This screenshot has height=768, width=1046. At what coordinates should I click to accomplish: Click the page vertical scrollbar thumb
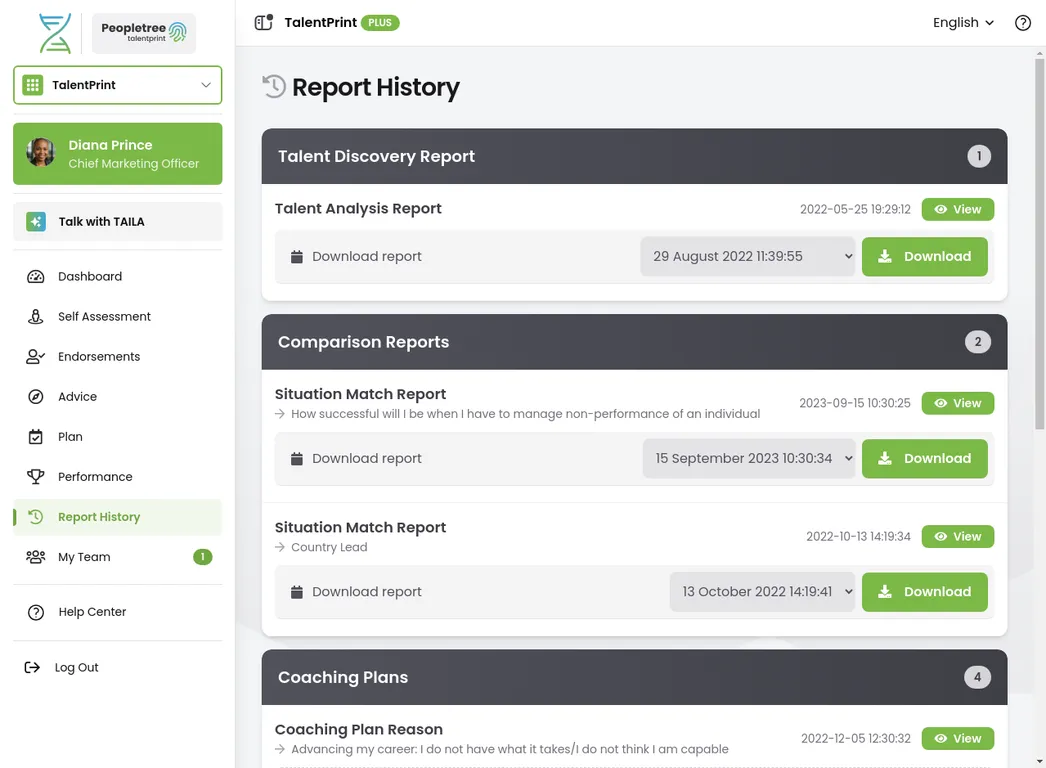tap(1039, 244)
